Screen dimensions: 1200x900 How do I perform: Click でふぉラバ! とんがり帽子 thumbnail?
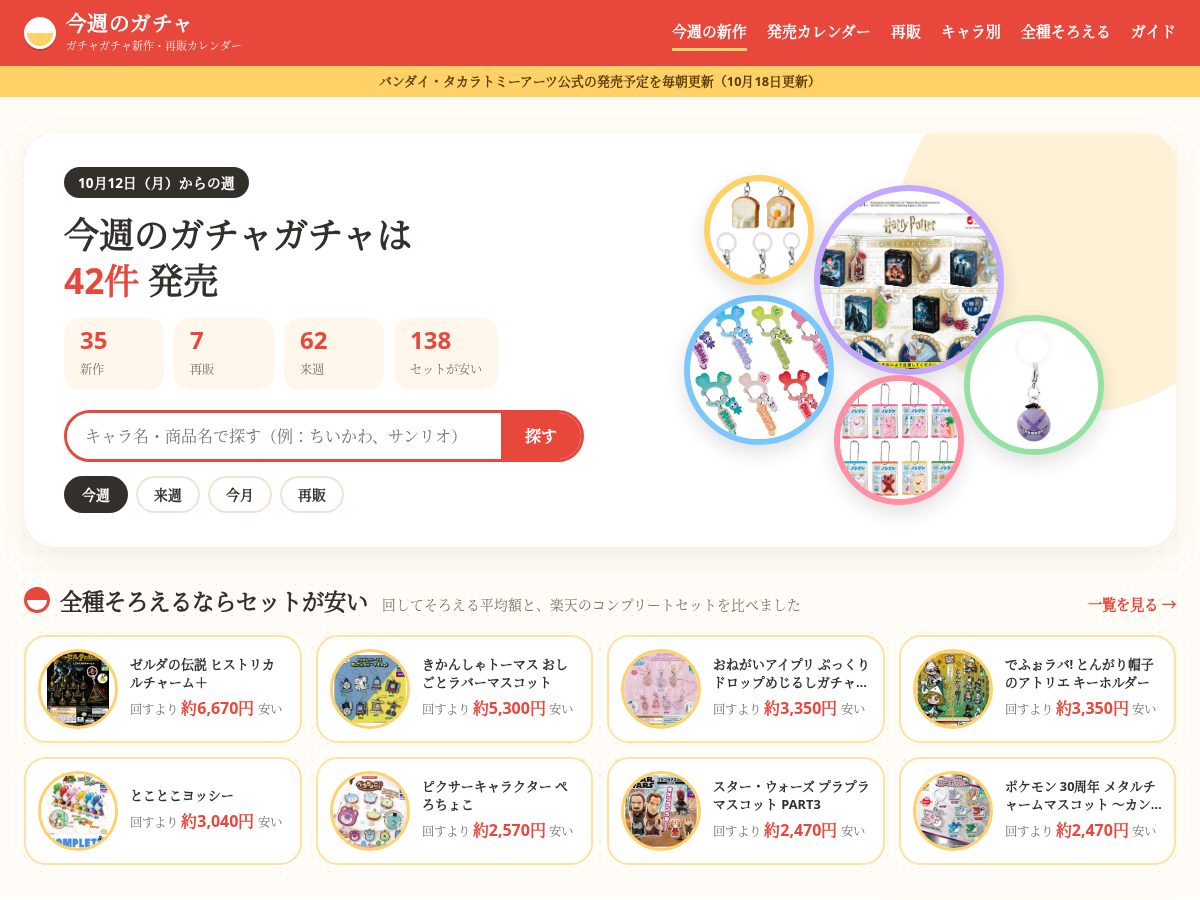[953, 689]
